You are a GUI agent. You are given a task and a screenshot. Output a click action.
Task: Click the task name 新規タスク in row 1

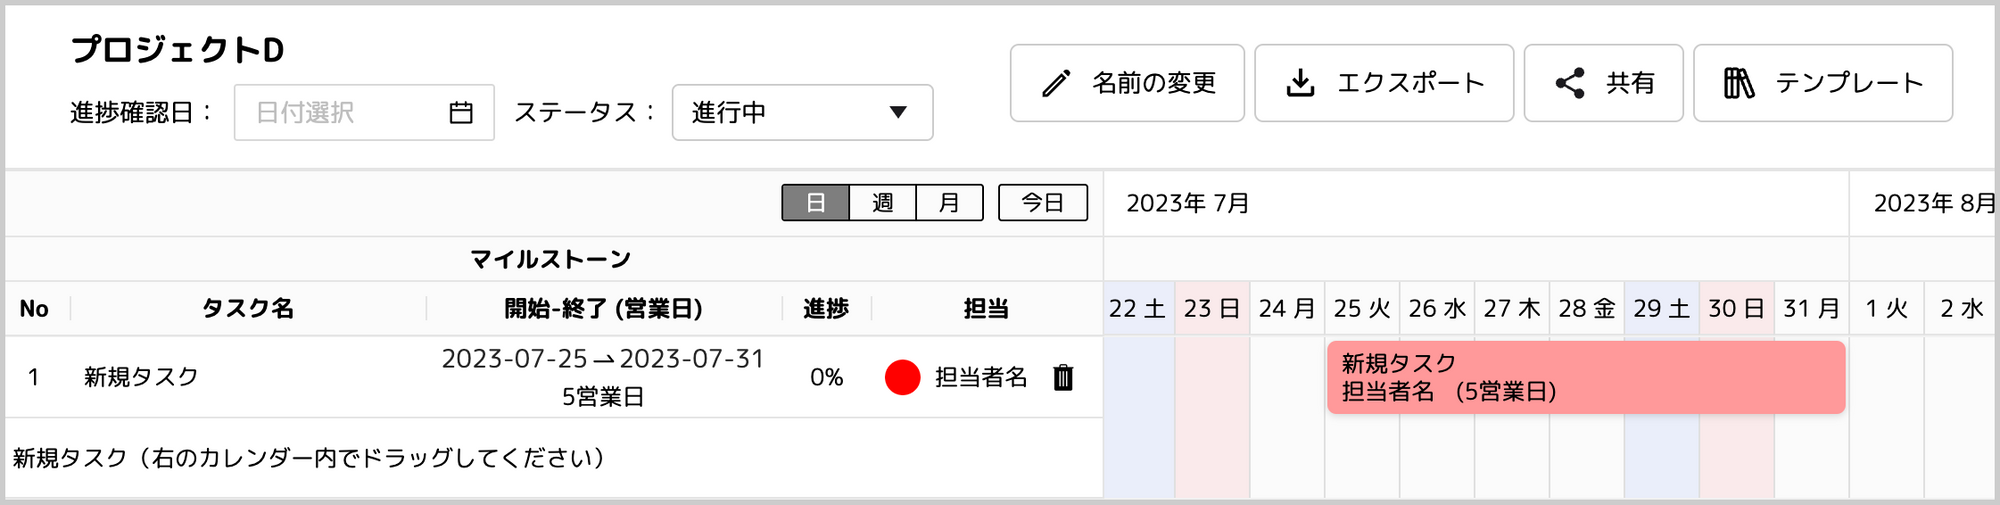point(141,377)
